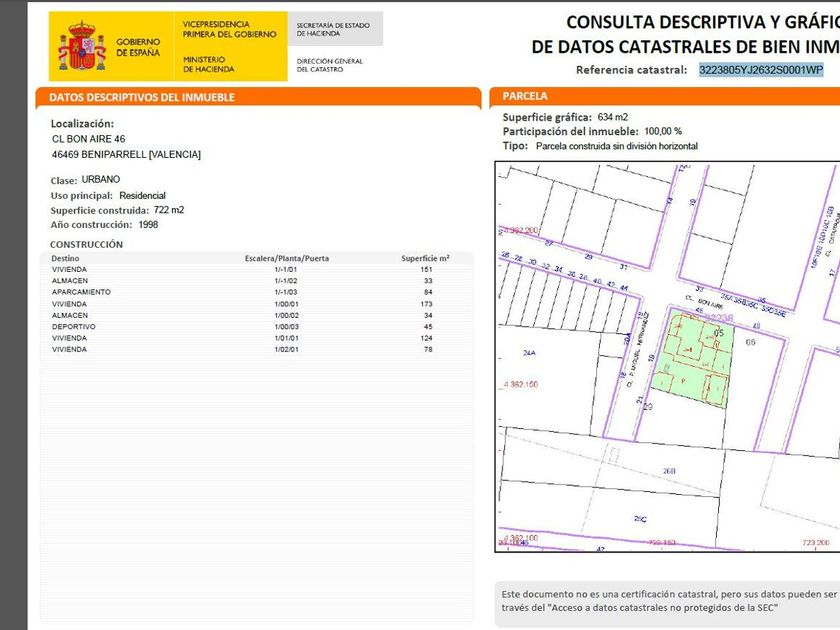
Task: Click the MINISTERIO DE HACIENDA logo text
Action: [208, 64]
